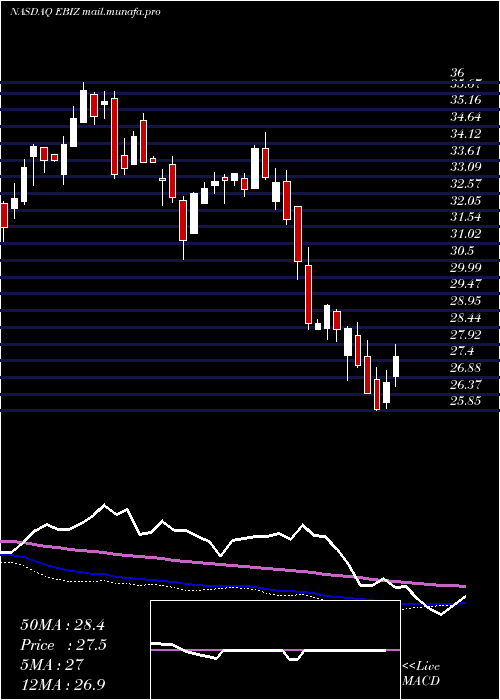Click the 29.99 price axis label

466,267
